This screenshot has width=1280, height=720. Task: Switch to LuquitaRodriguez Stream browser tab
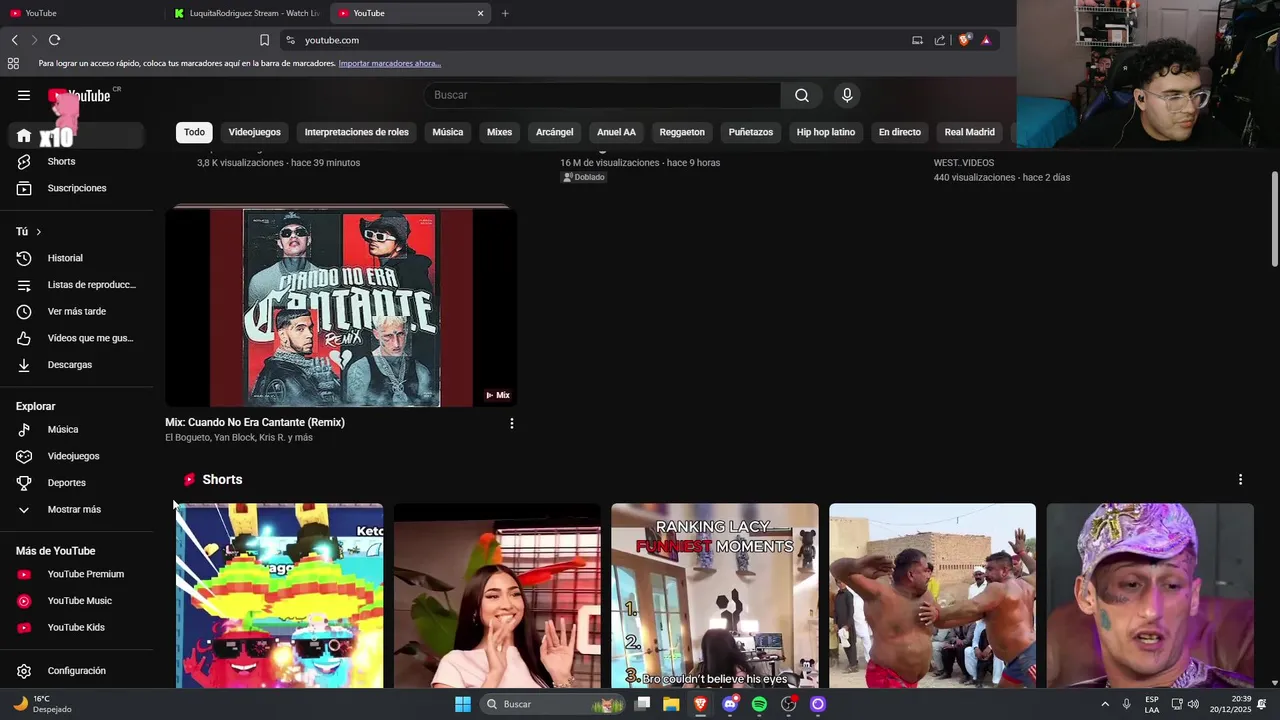pyautogui.click(x=246, y=13)
